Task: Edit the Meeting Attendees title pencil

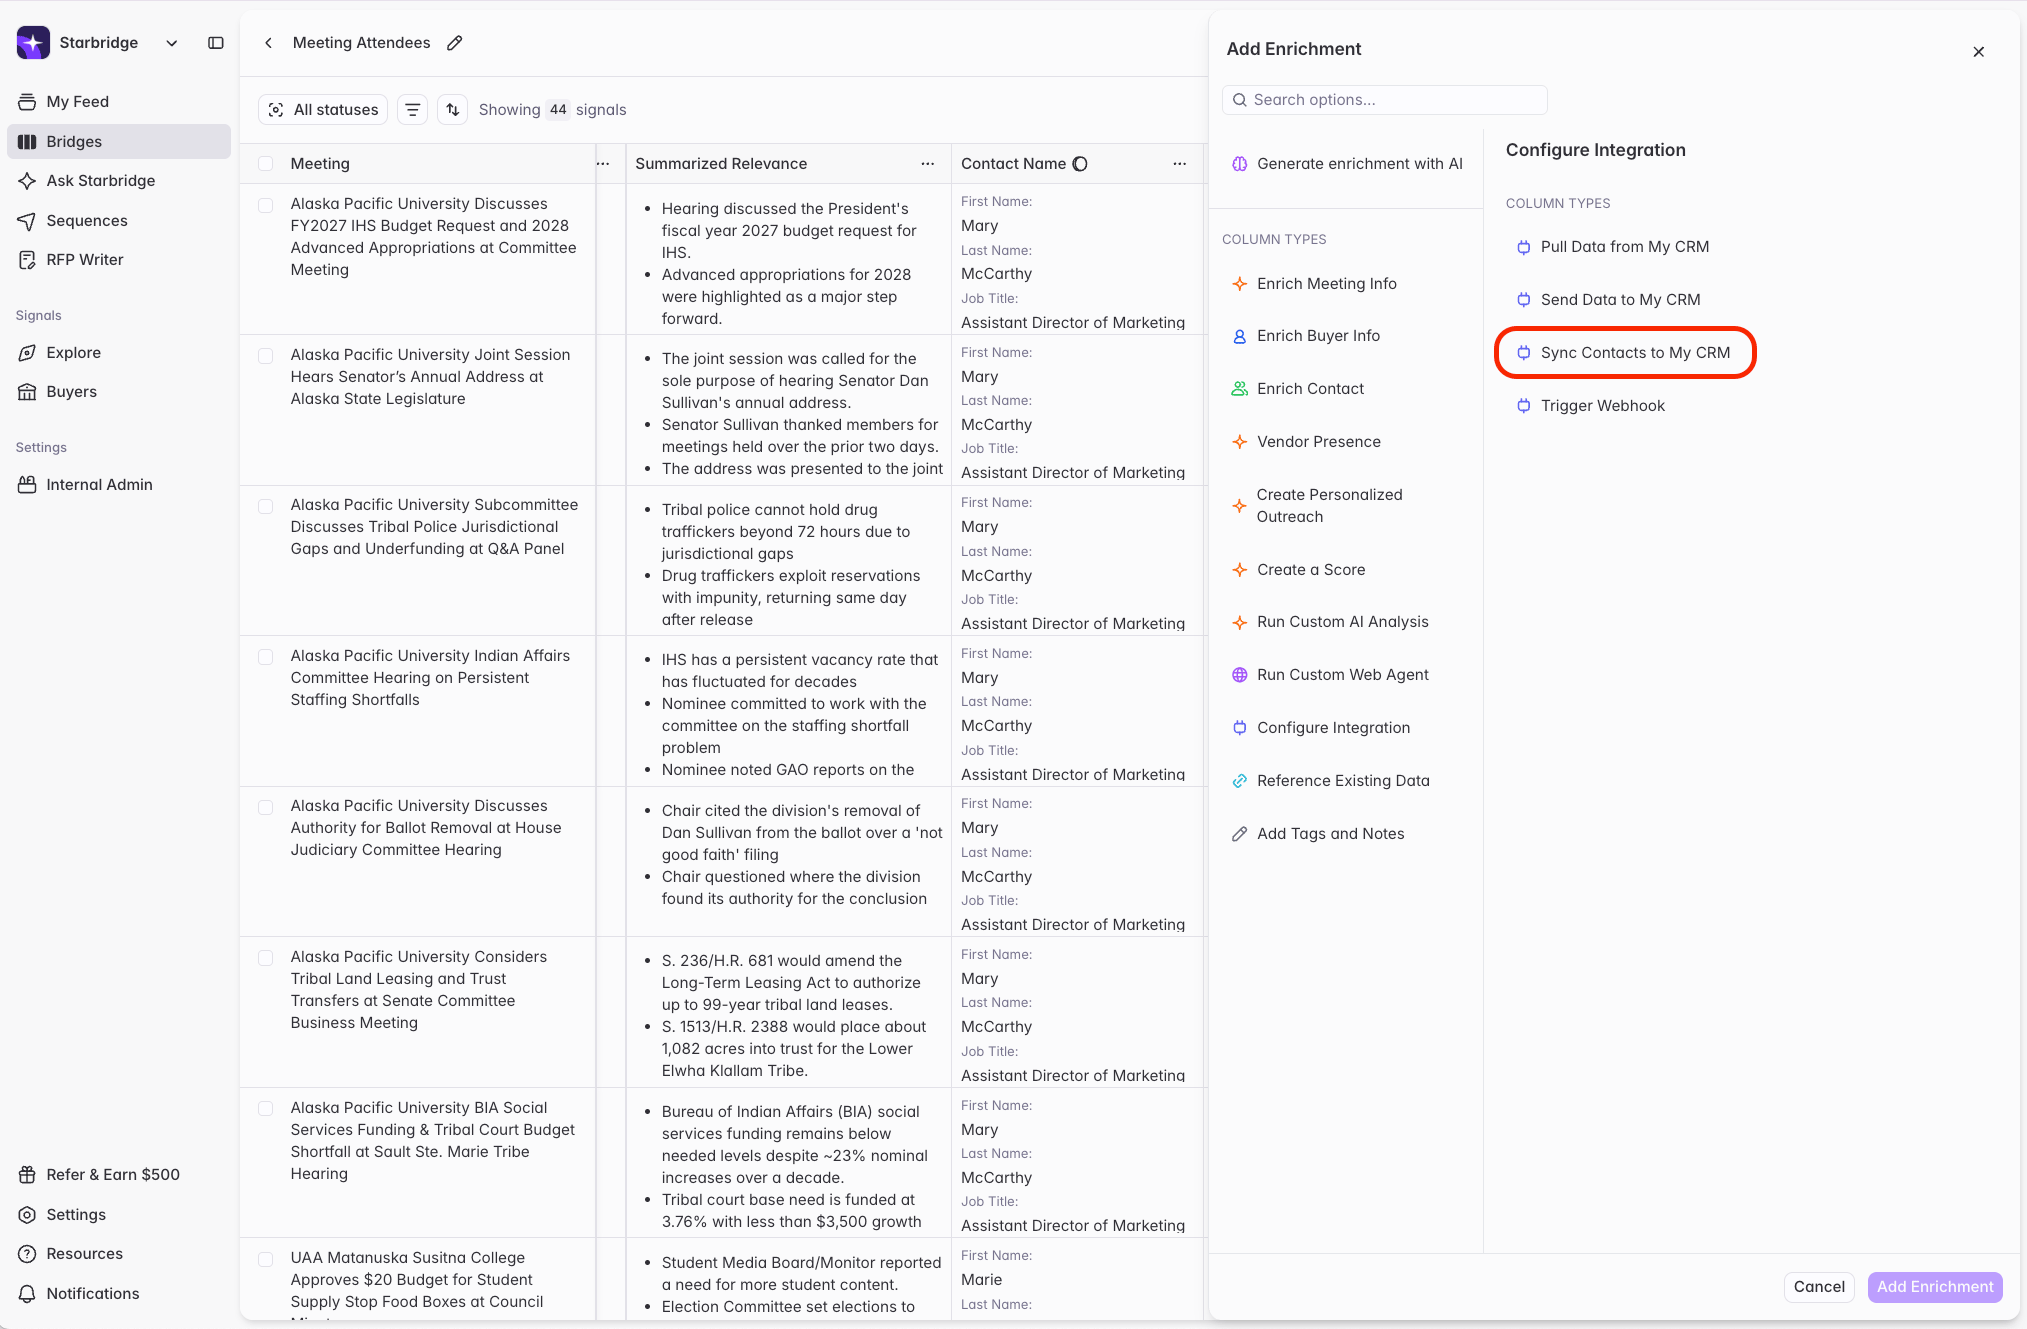Action: pyautogui.click(x=455, y=43)
